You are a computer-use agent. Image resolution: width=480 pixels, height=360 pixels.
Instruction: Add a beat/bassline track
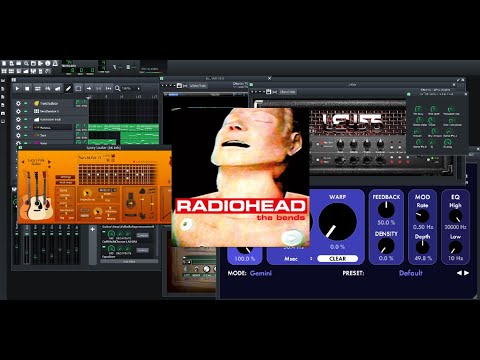pyautogui.click(x=38, y=88)
